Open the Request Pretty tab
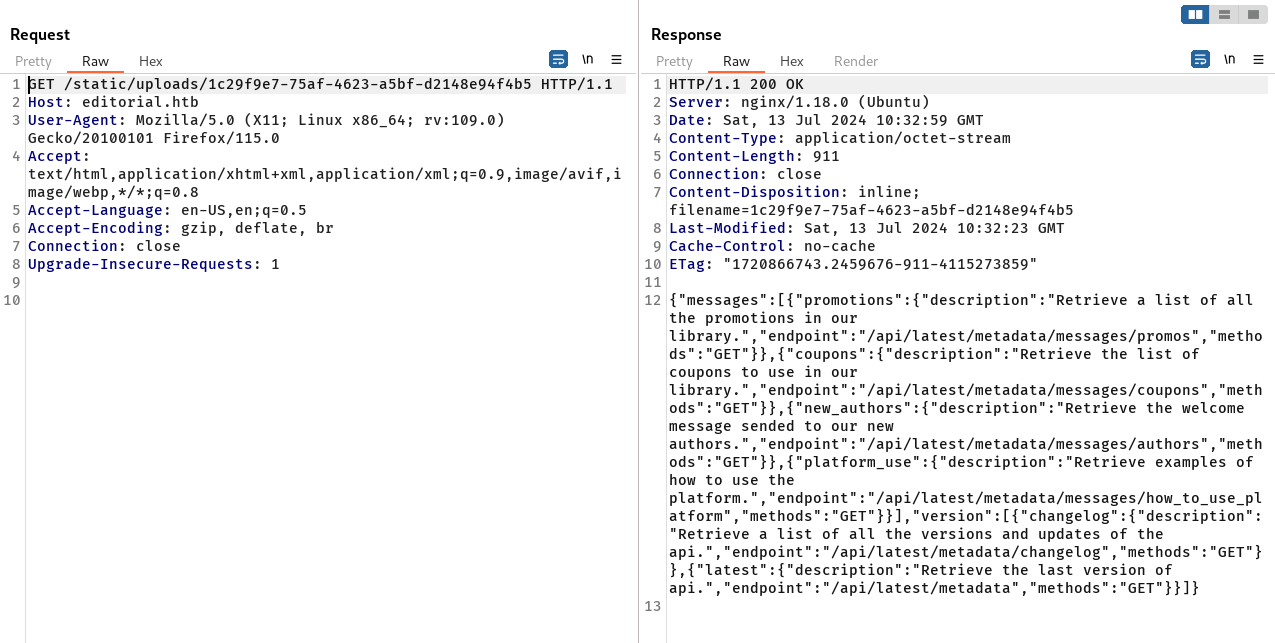Screen dimensions: 1275x643 click(x=33, y=62)
